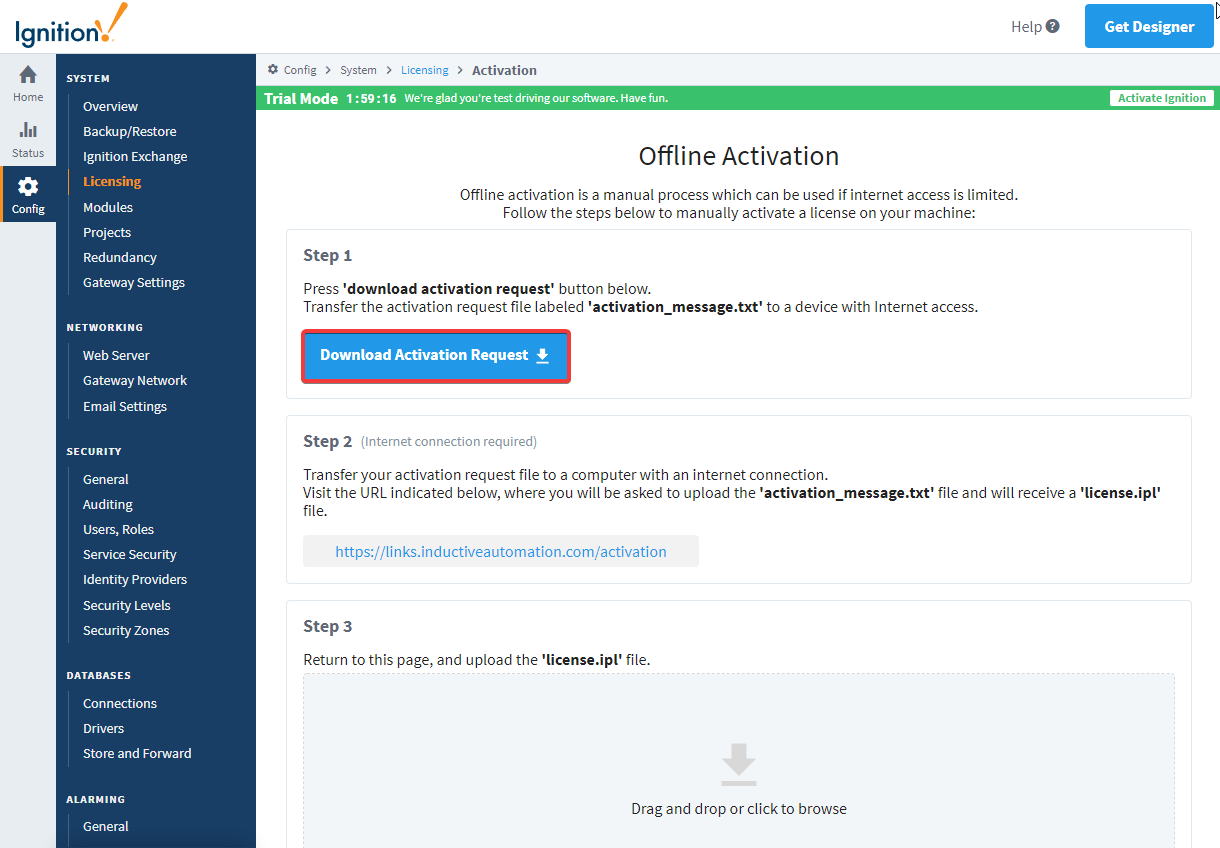Open Projects page

click(107, 232)
